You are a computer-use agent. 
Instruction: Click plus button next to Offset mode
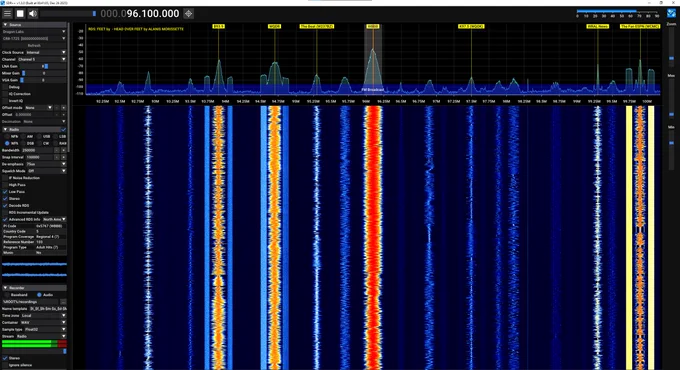(64, 108)
